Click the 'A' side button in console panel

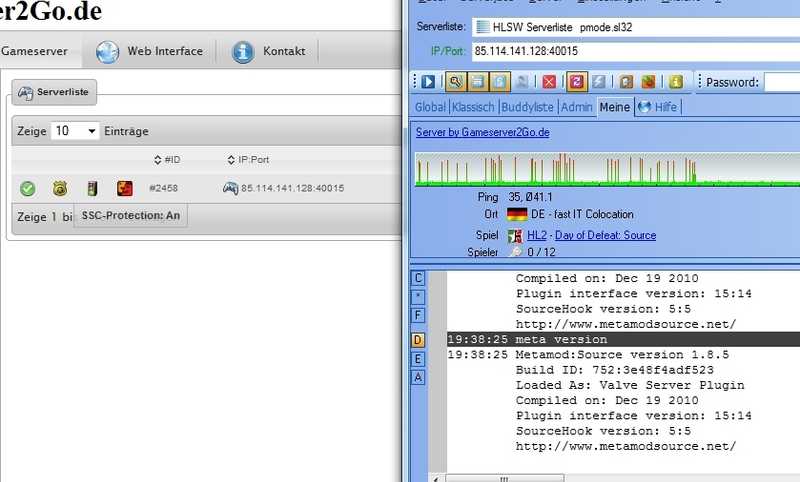click(x=418, y=377)
